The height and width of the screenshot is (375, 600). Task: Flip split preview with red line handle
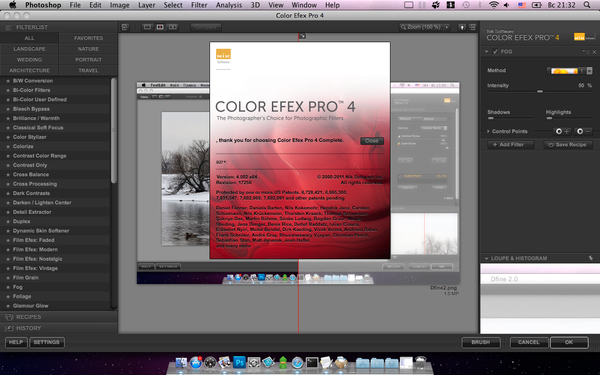click(x=302, y=36)
